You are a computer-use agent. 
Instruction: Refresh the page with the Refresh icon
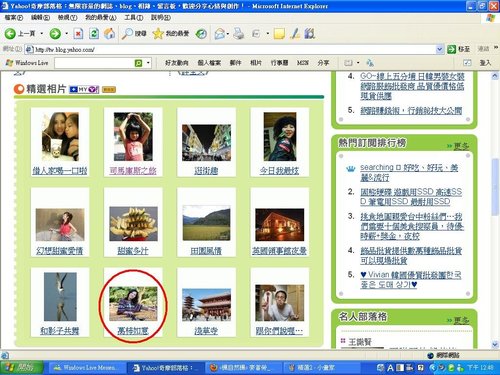(94, 33)
